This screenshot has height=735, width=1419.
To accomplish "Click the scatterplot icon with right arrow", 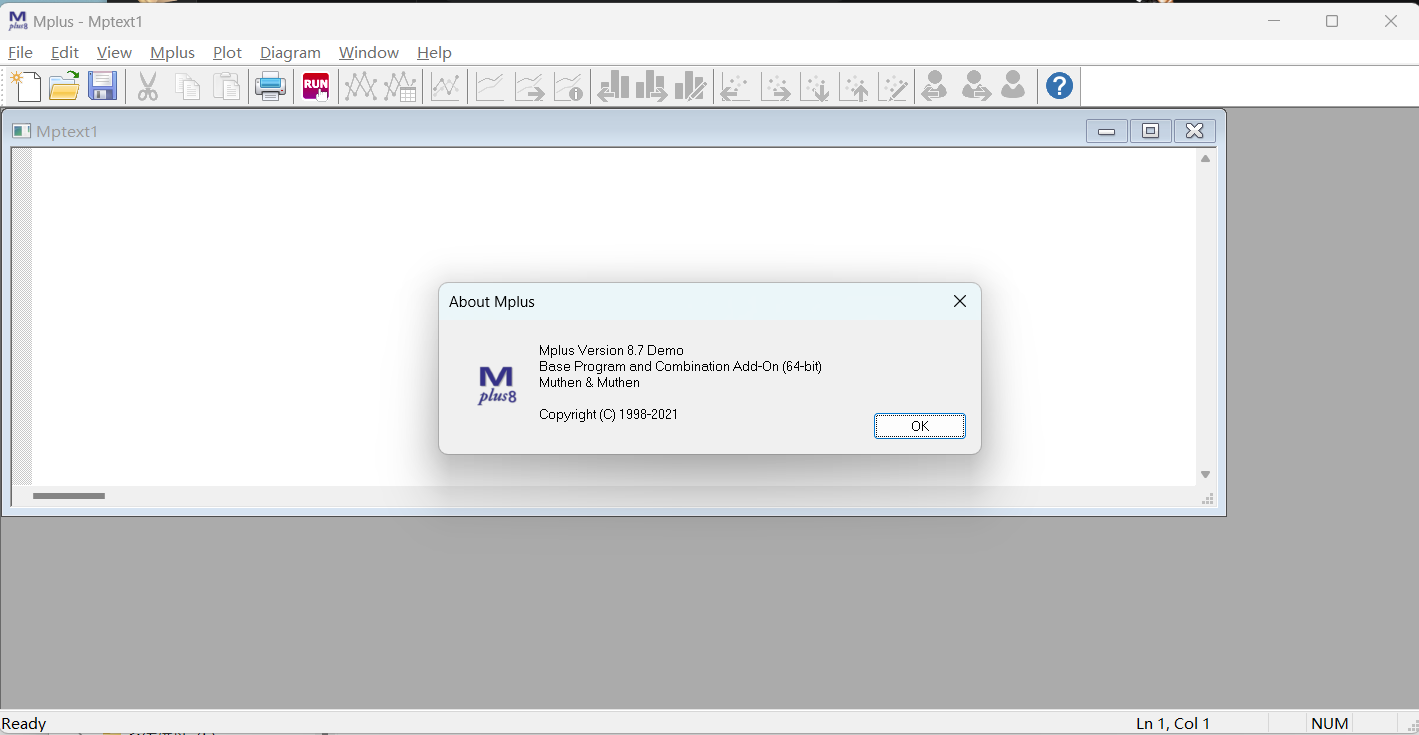I will coord(775,87).
